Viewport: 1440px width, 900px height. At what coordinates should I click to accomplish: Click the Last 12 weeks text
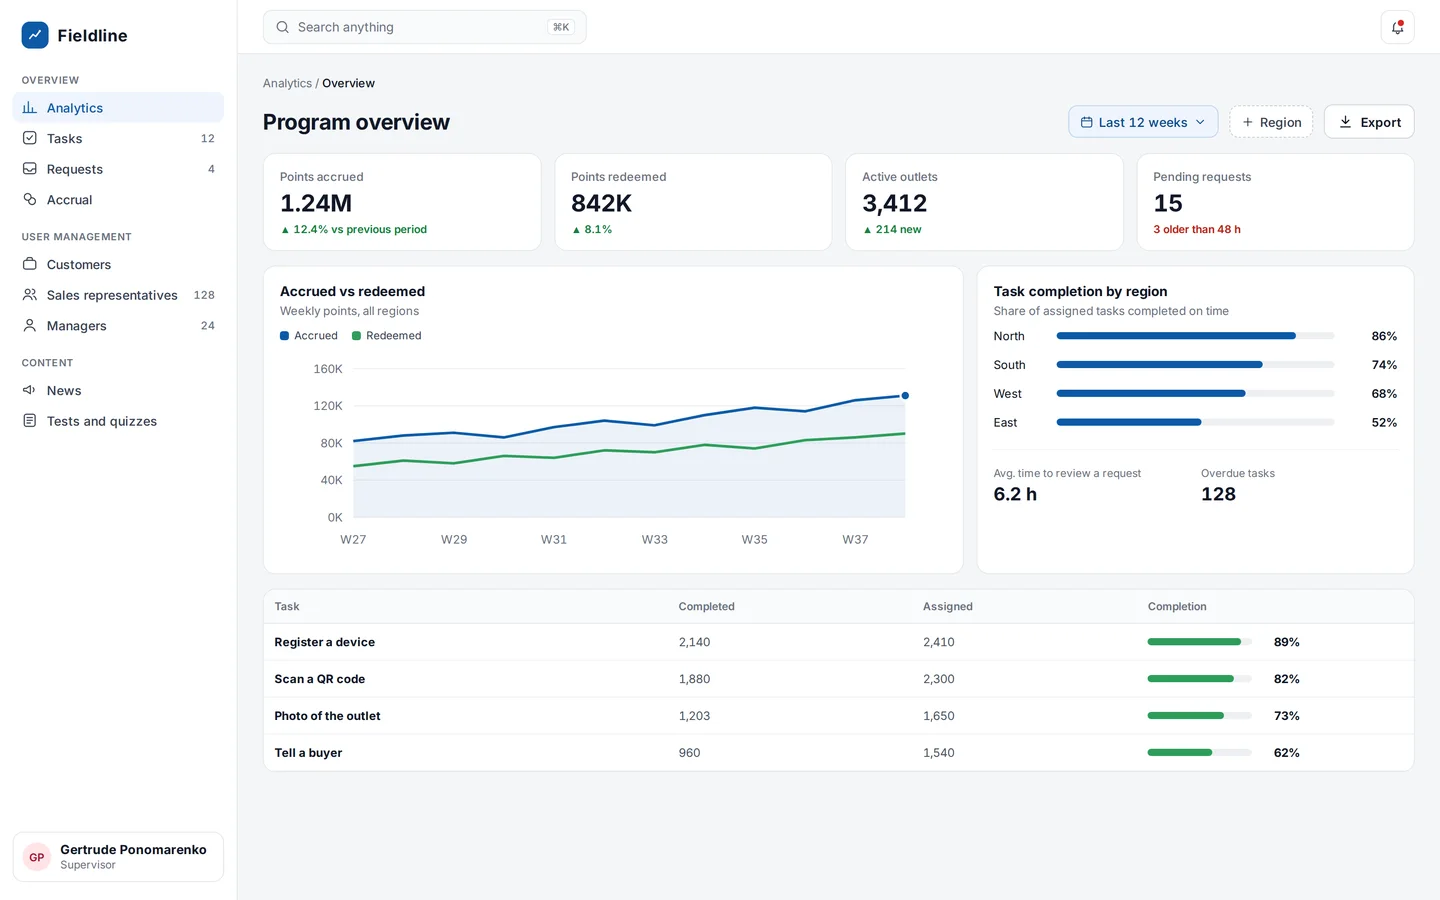(x=1143, y=122)
